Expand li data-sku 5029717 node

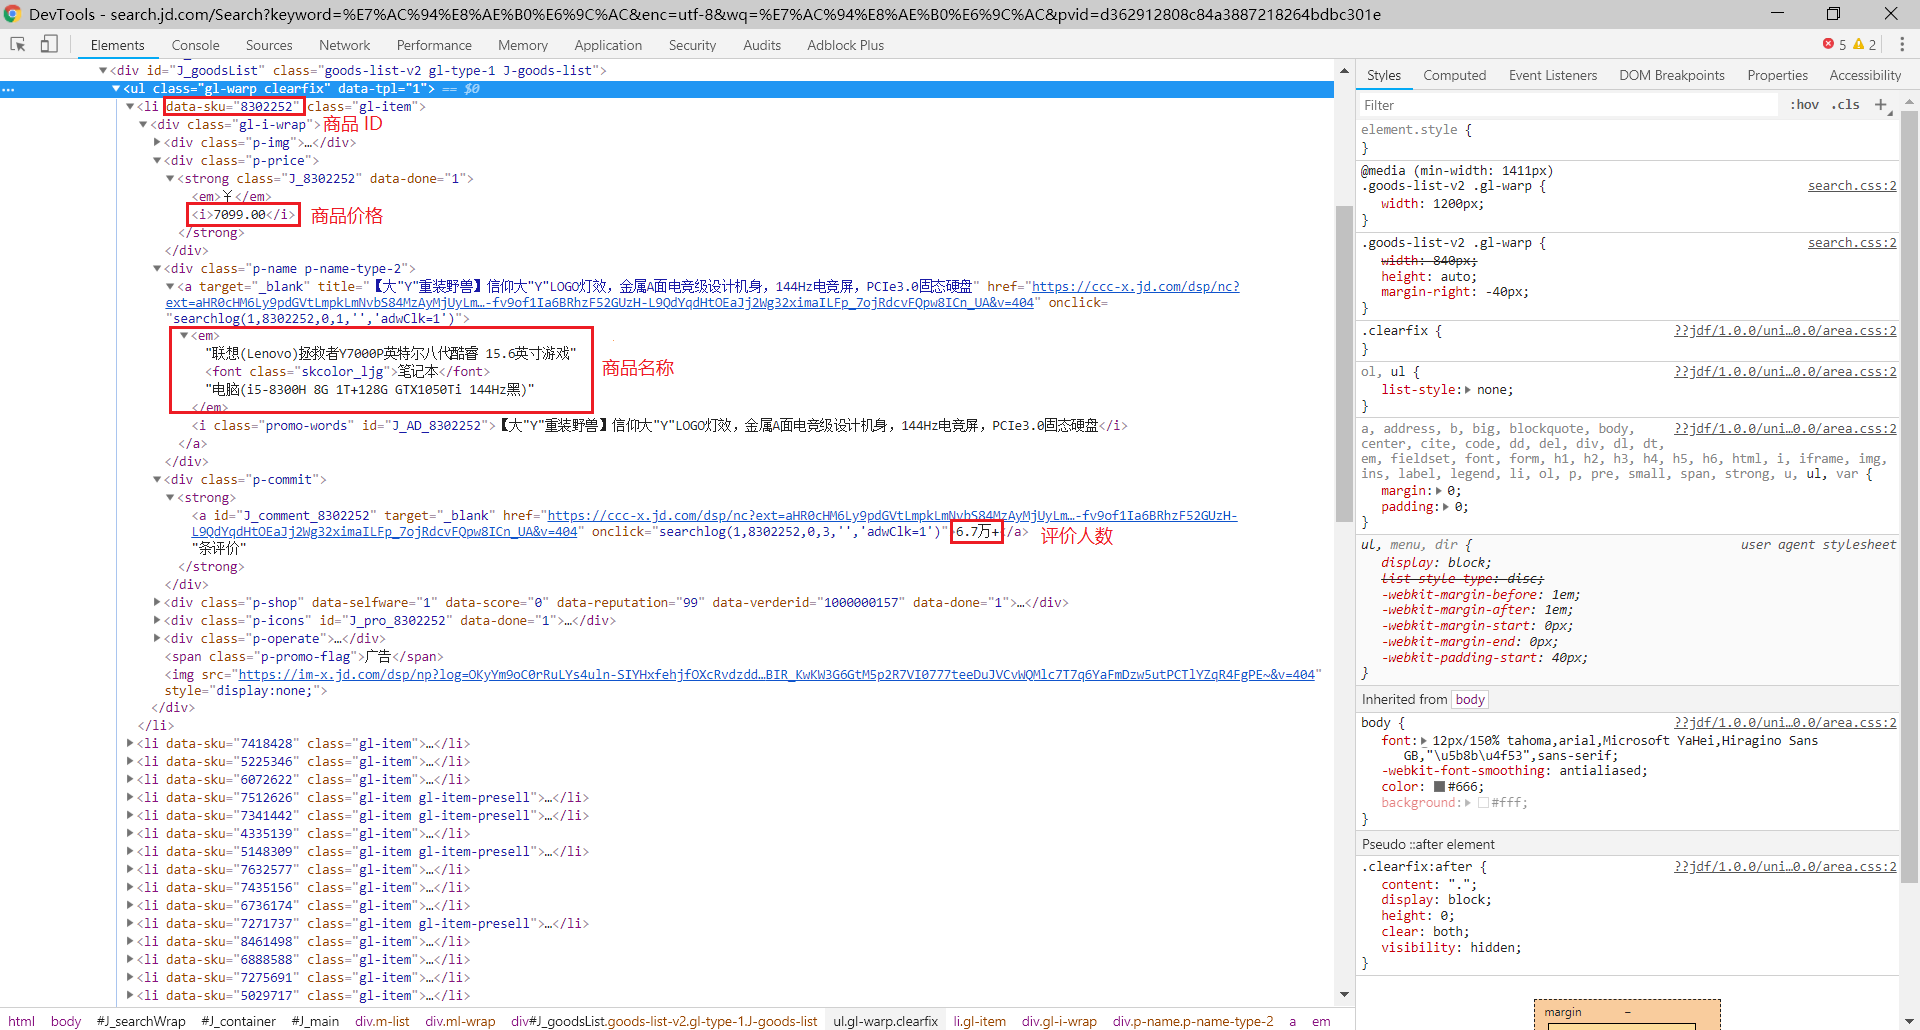click(130, 995)
